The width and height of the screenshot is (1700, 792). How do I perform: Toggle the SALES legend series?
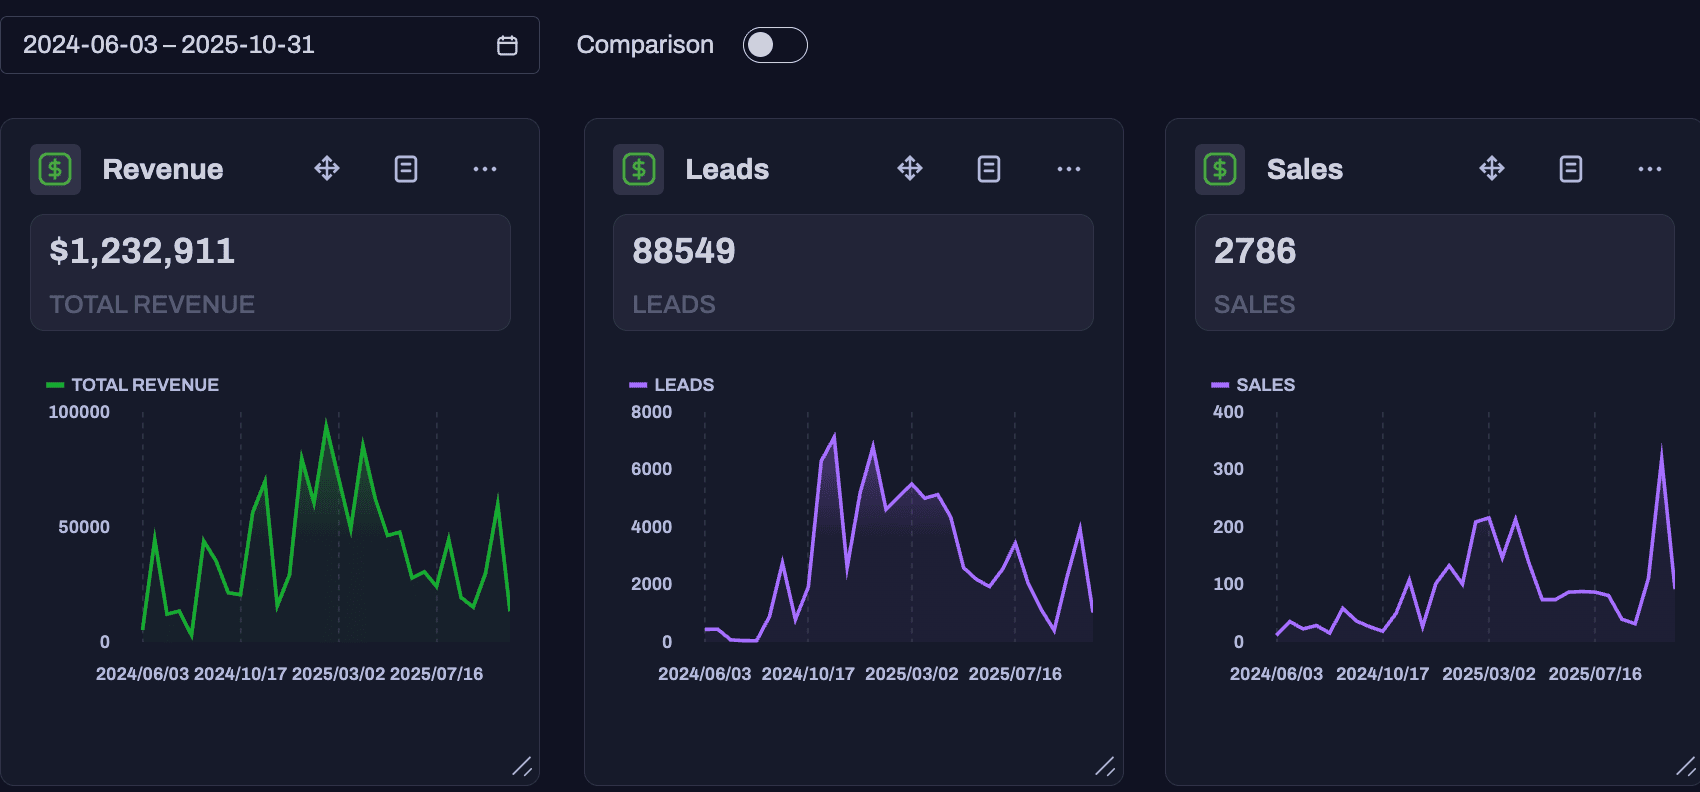1253,385
